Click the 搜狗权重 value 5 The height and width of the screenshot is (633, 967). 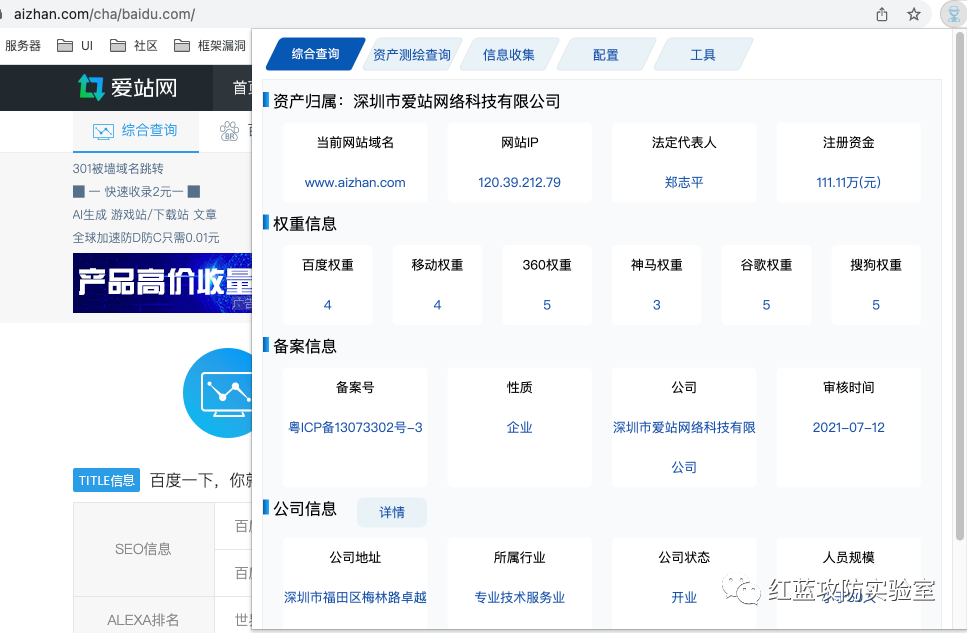876,305
